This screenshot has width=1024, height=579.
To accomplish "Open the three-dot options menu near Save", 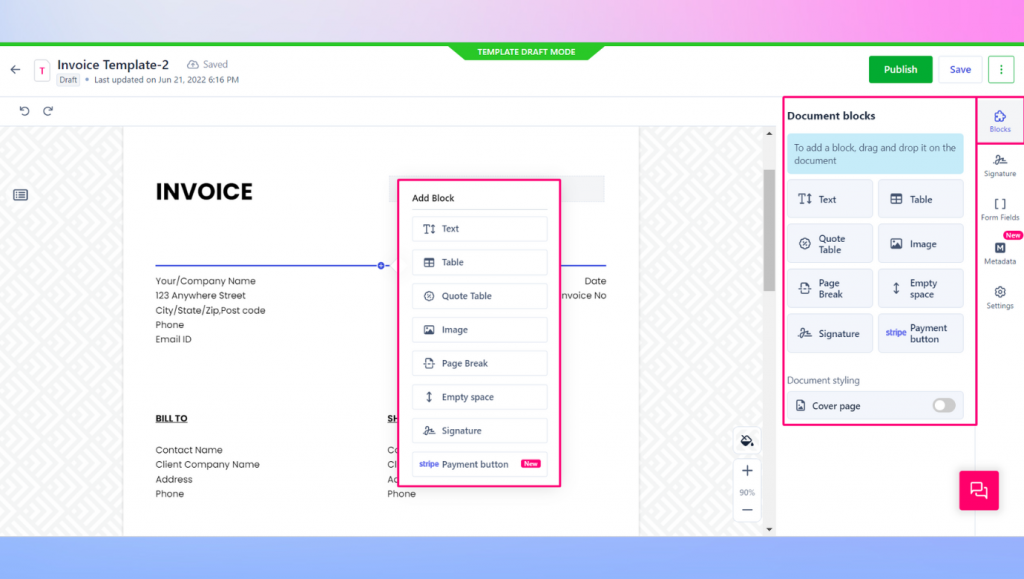I will click(x=1001, y=69).
